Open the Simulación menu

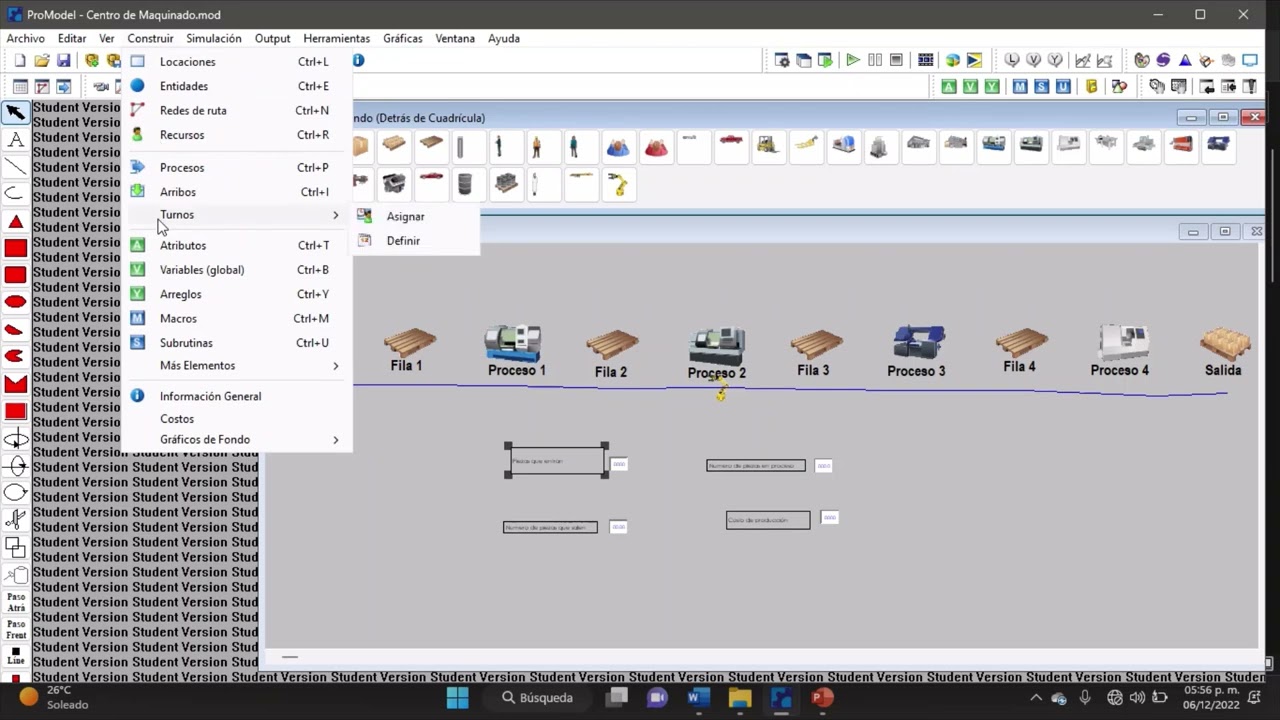214,38
